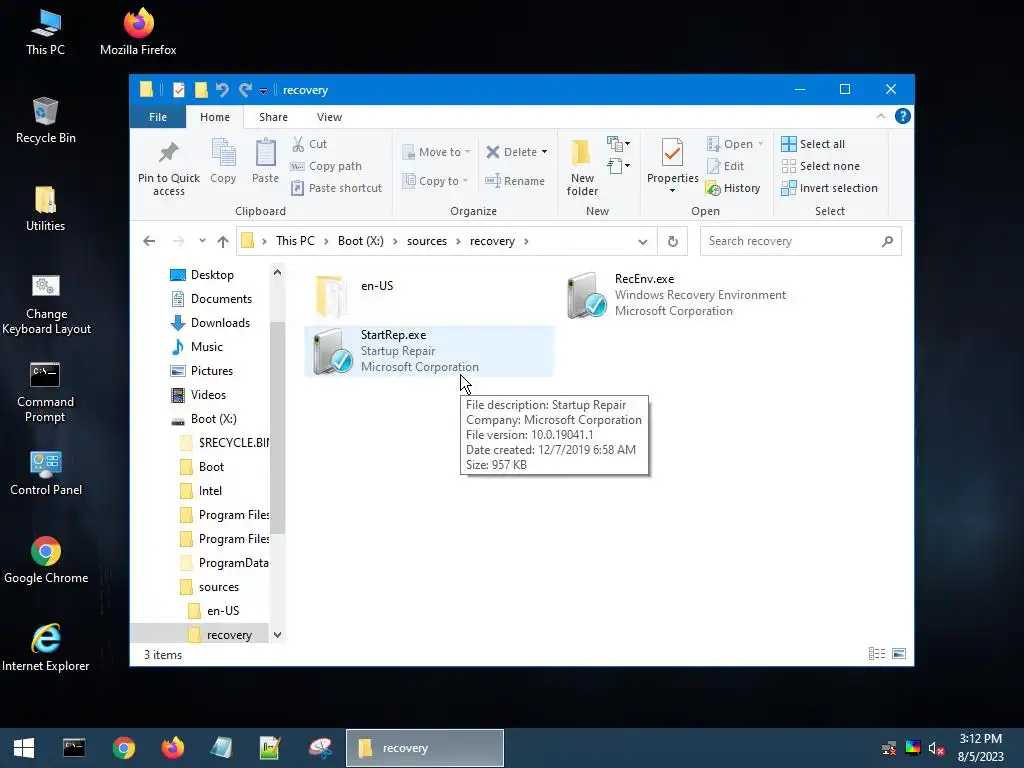Click the Pin to Quick access icon
1024x768 pixels.
(x=168, y=152)
